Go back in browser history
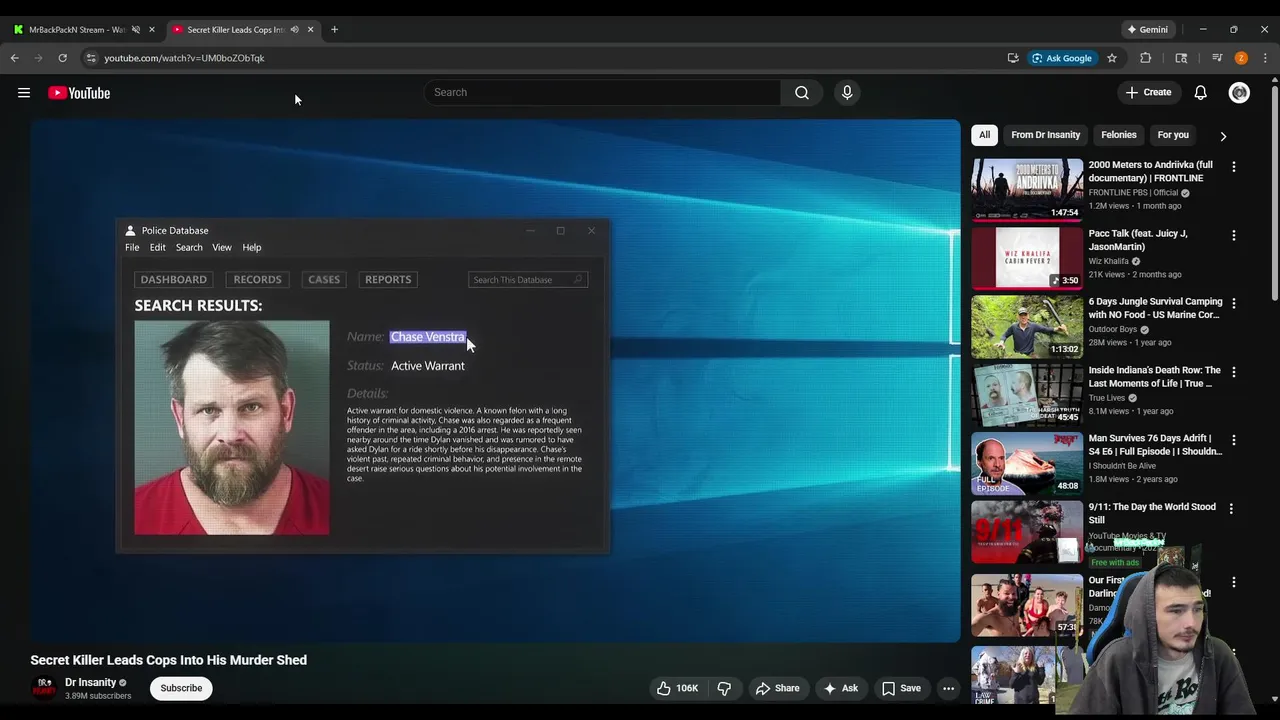 pos(15,58)
